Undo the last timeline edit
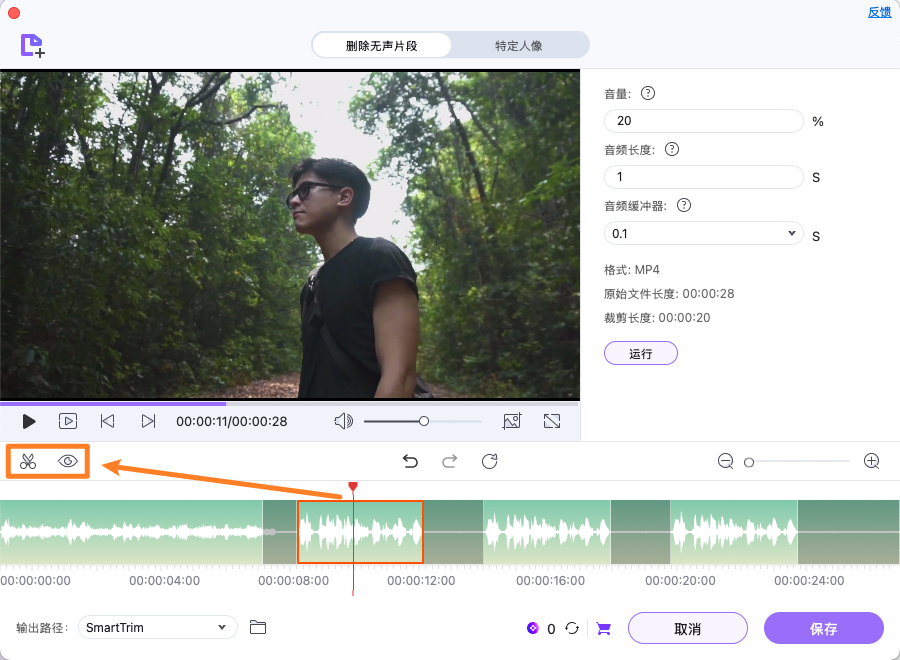The image size is (900, 660). pyautogui.click(x=410, y=461)
